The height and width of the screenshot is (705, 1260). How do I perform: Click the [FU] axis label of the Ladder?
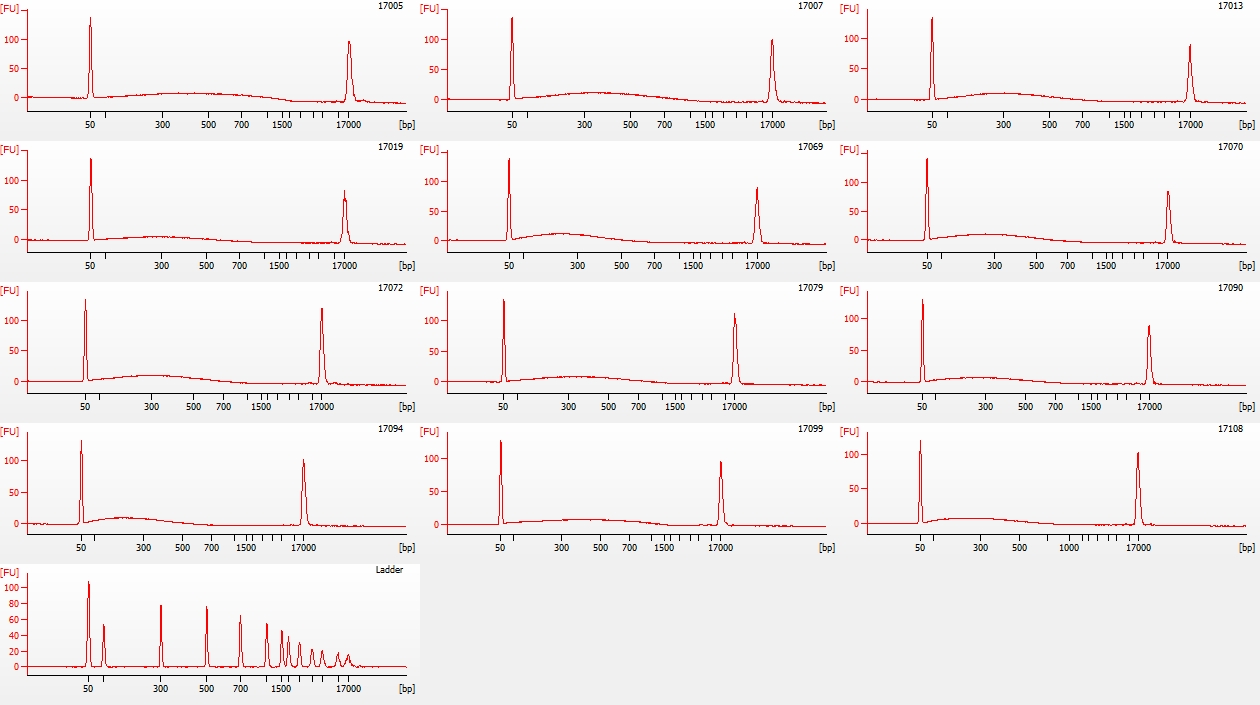coord(10,572)
